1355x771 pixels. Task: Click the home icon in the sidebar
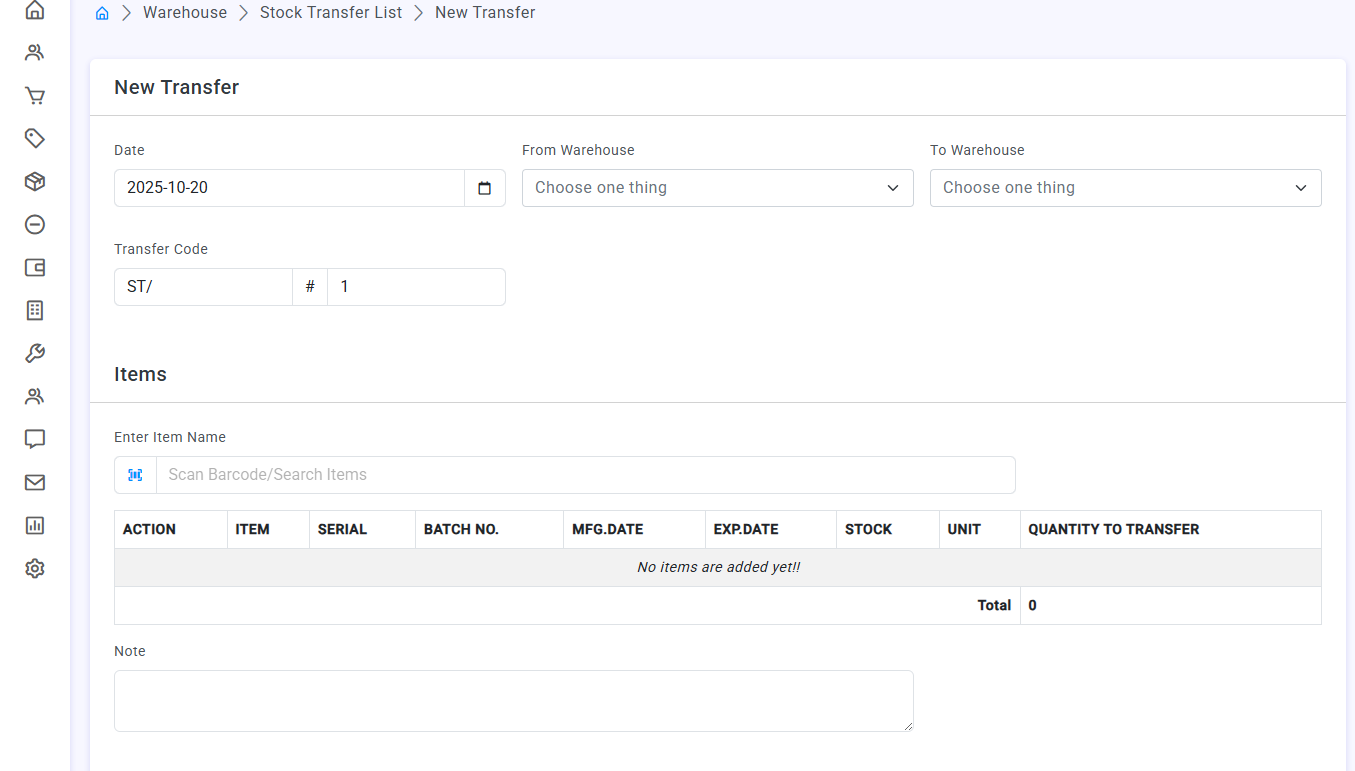[x=35, y=10]
